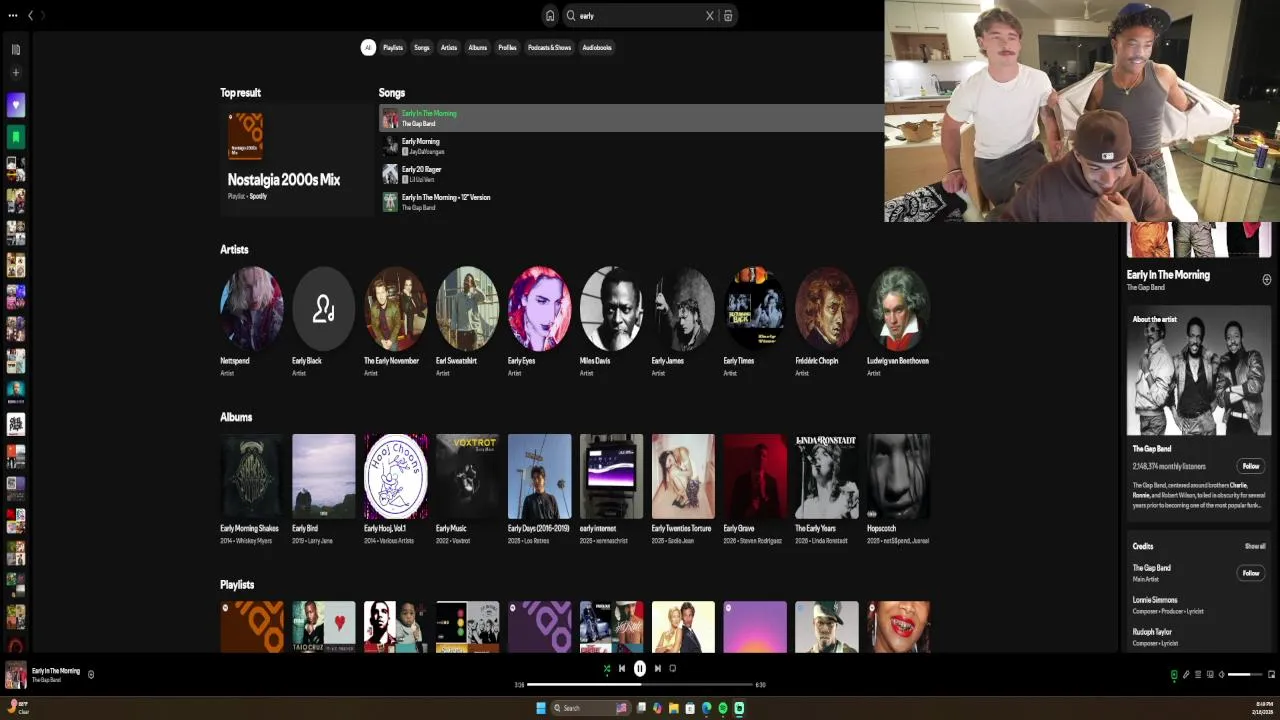Follow The Gap Band in the Credits section
1280x720 pixels.
[x=1251, y=573]
